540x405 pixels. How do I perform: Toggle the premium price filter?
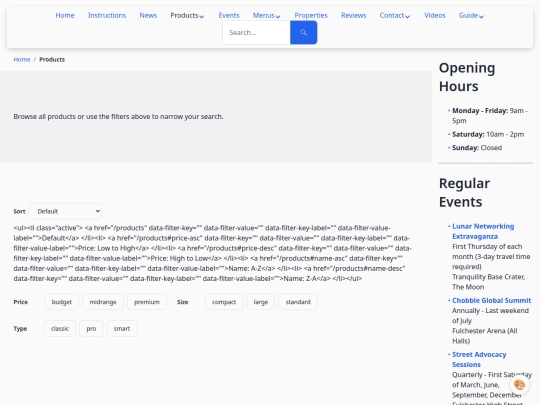tap(147, 302)
